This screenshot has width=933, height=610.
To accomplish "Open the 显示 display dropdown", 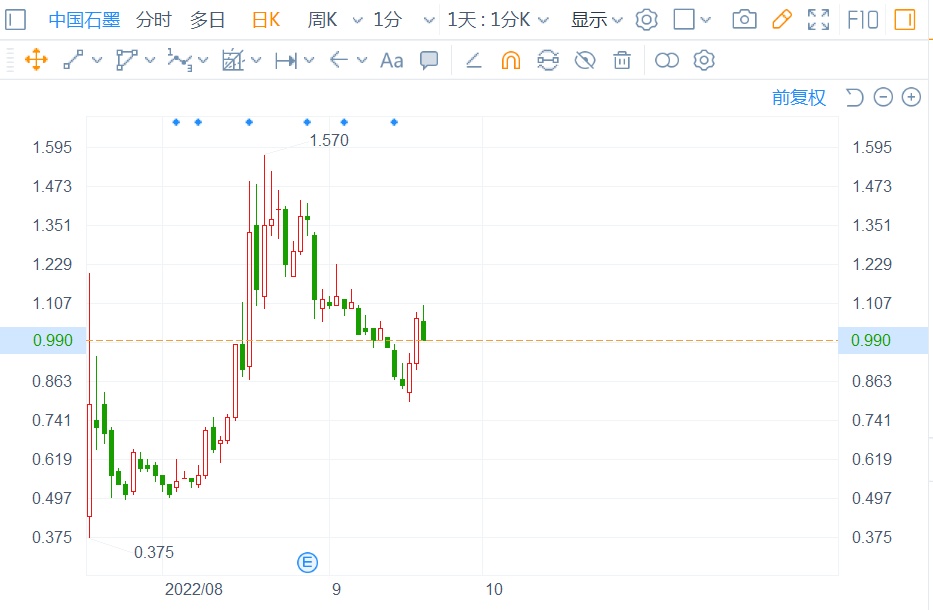I will coord(596,20).
